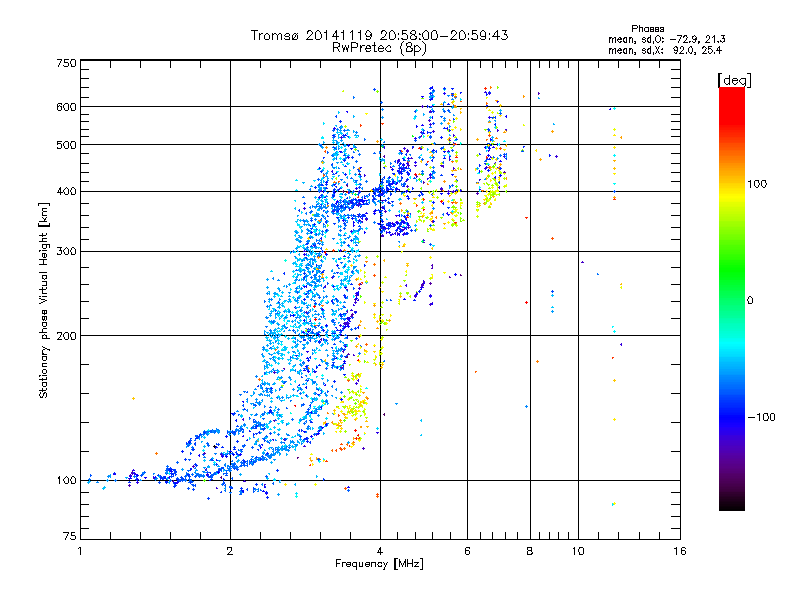
Task: Click the y-axis title 'Stationary phase Virtual Height [km]'
Action: click(43, 300)
